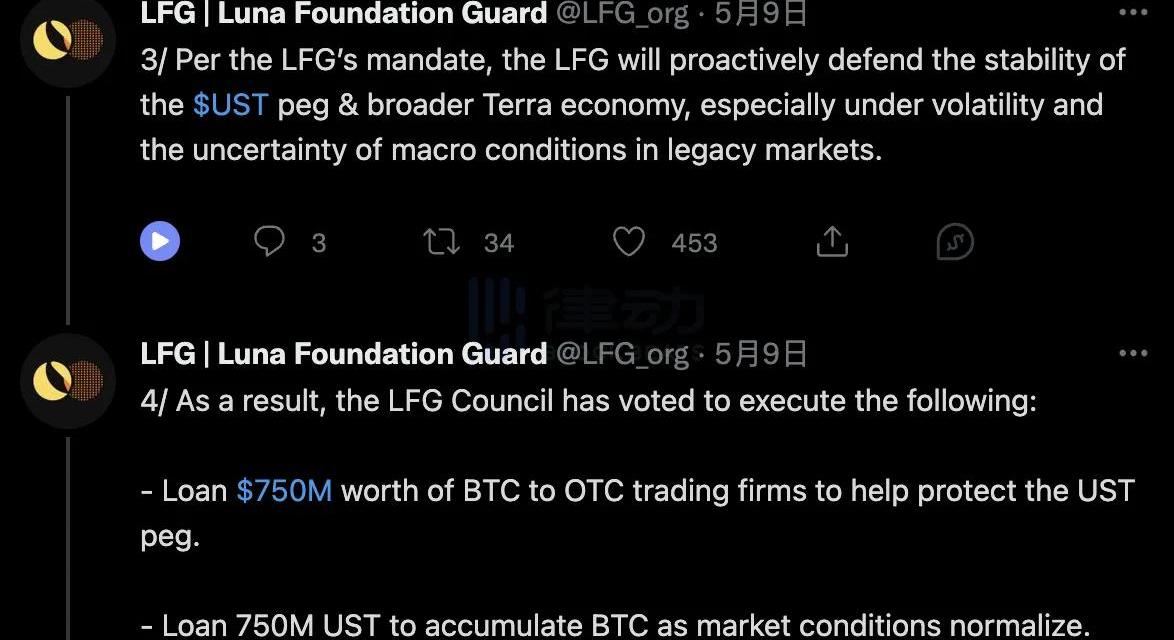Click the 5月9日 date on tweet 3
The image size is (1174, 640).
coord(760,13)
